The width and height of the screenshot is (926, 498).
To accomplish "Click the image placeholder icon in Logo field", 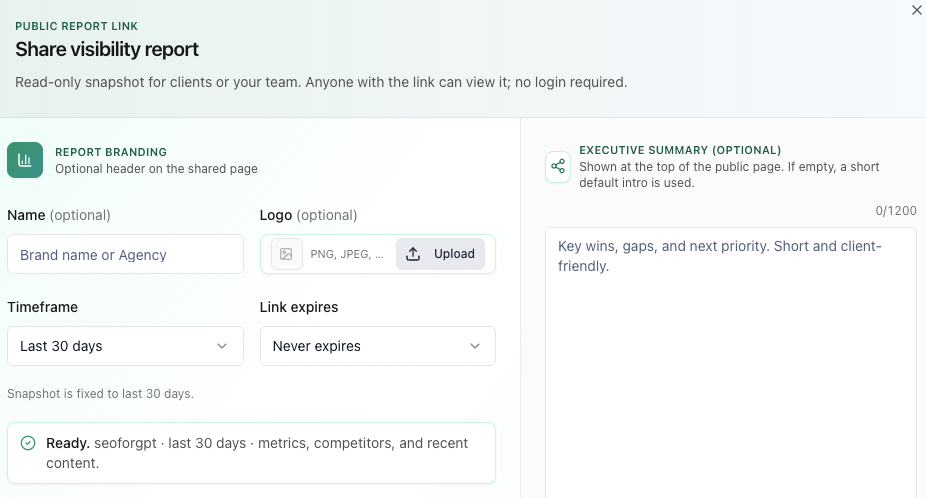I will click(x=286, y=254).
